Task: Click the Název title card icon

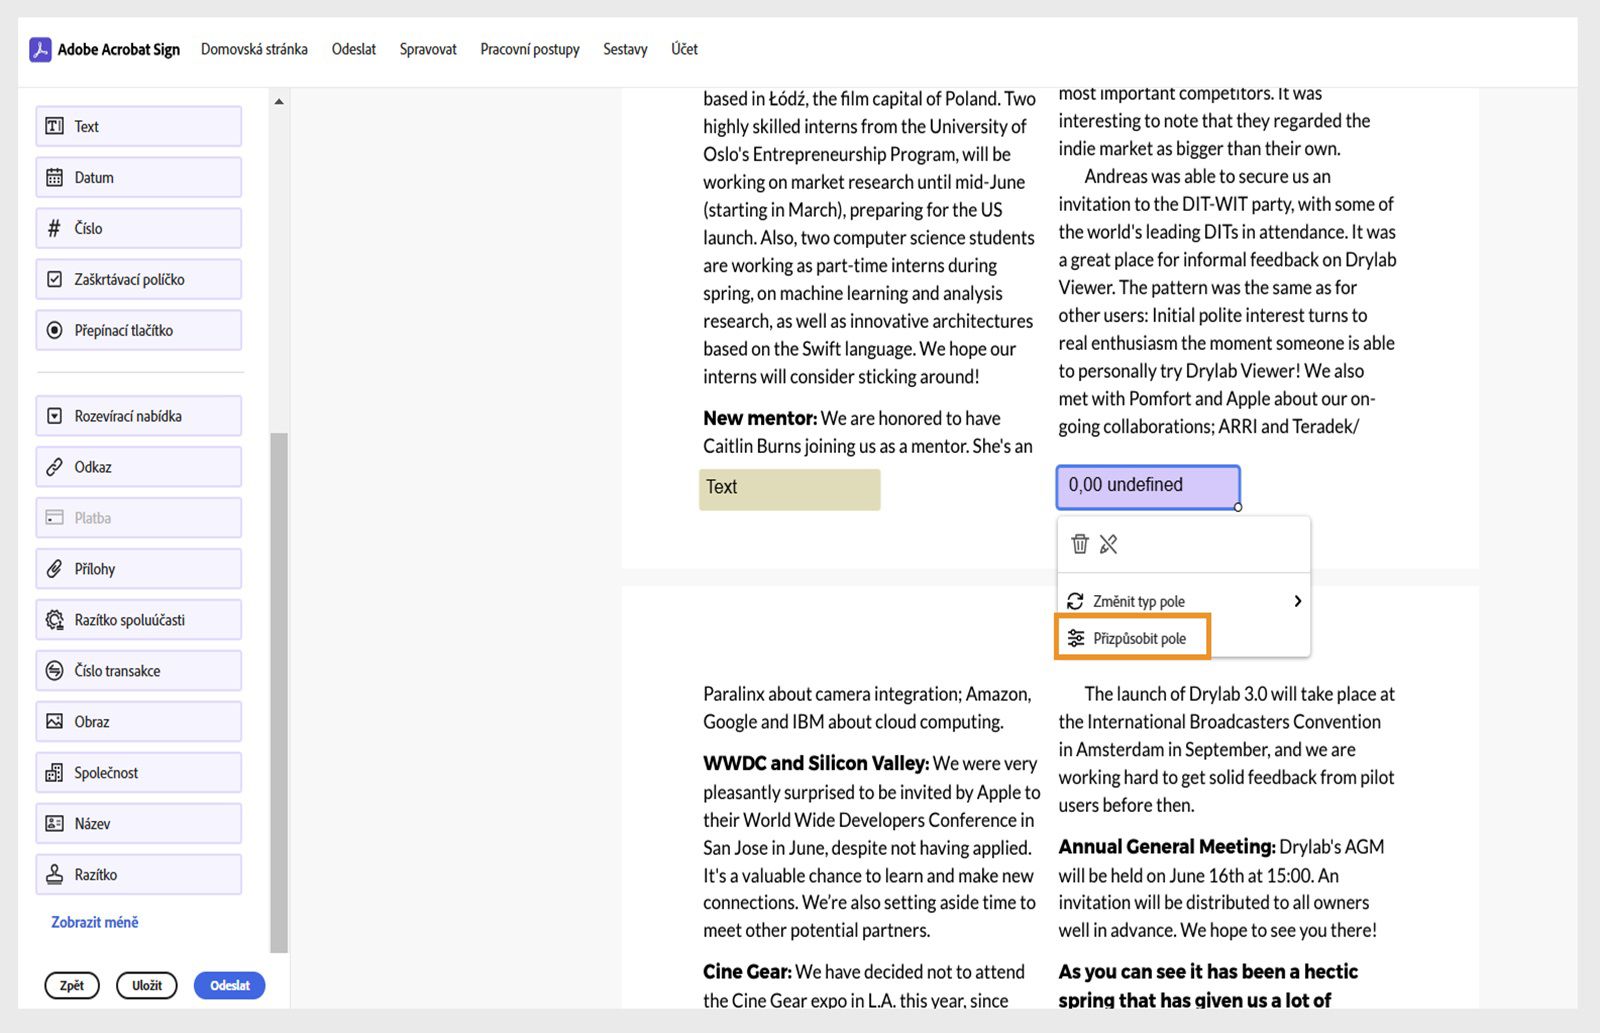Action: pyautogui.click(x=55, y=824)
